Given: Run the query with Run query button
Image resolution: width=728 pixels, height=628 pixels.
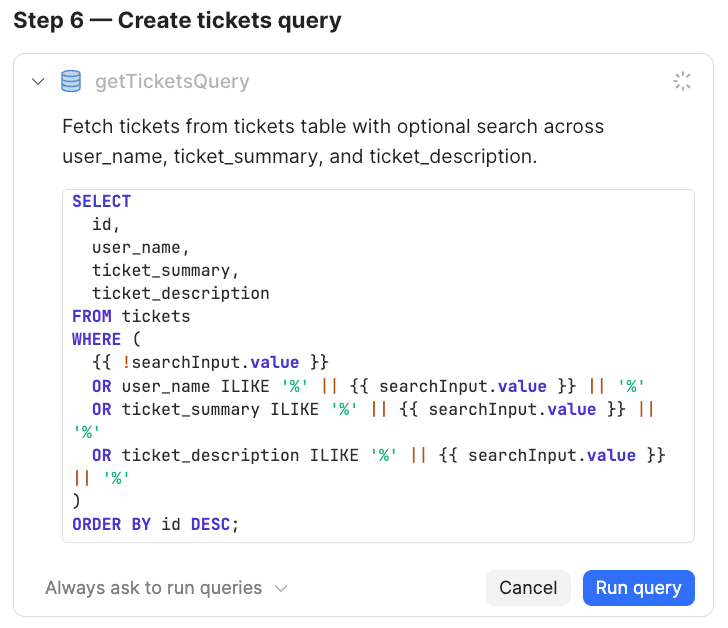Looking at the screenshot, I should (638, 588).
